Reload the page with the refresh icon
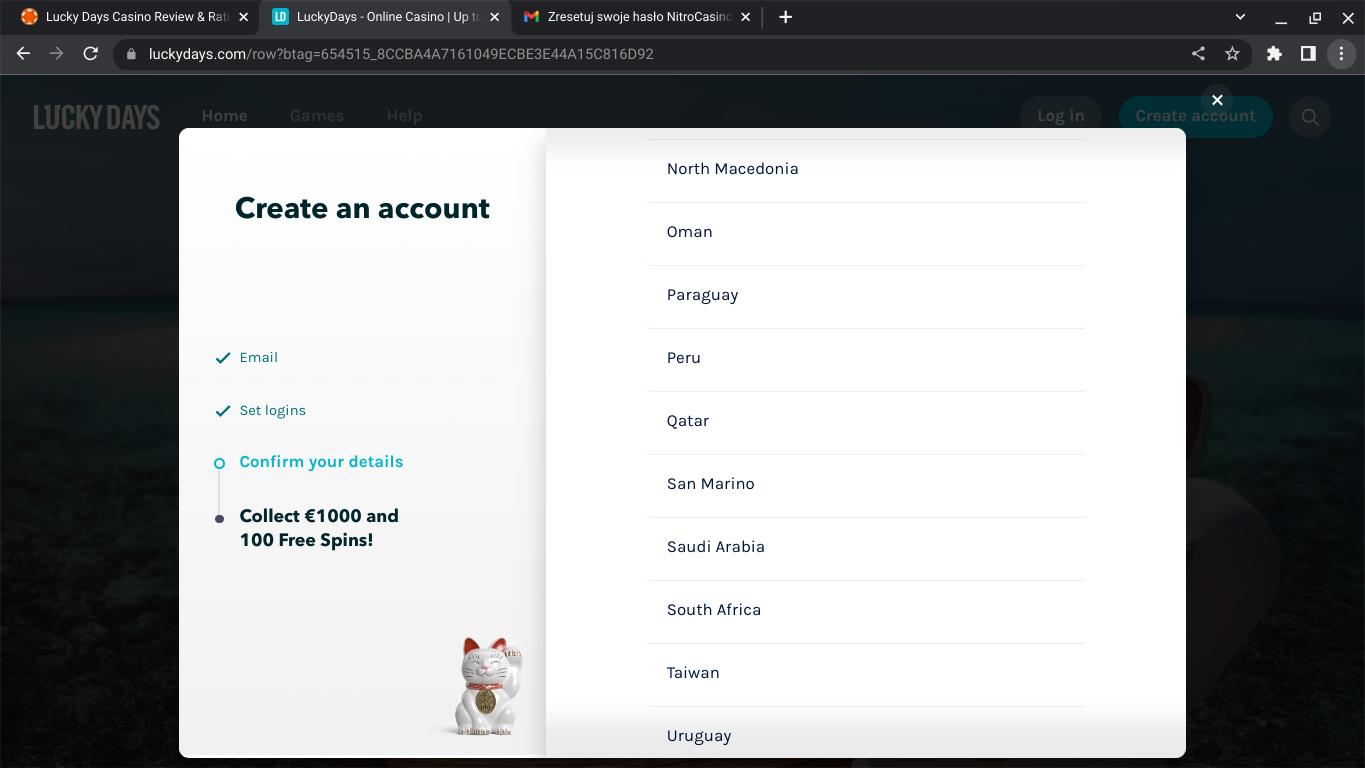Image resolution: width=1365 pixels, height=768 pixels. (90, 54)
